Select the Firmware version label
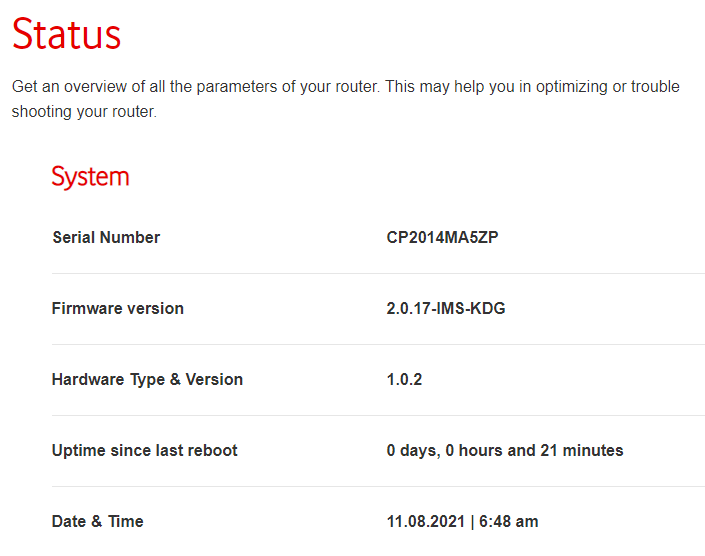Screen dimensions: 705x556 point(118,308)
